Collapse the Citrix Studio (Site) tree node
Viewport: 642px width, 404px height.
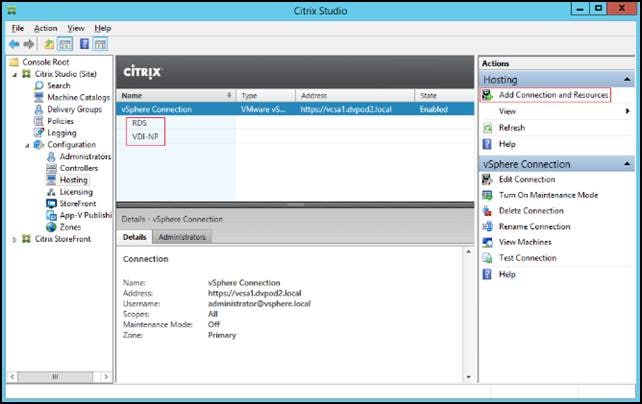[15, 74]
